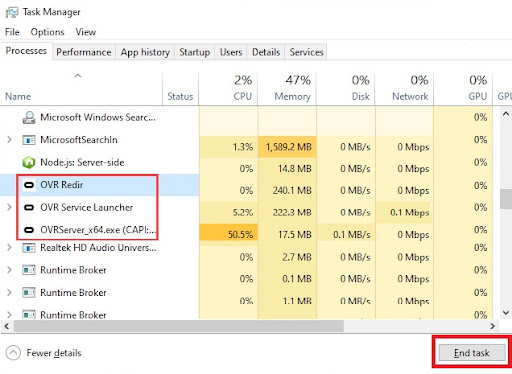Select the OVR Redir process row
Viewport: 512px width, 374px height.
[x=99, y=185]
